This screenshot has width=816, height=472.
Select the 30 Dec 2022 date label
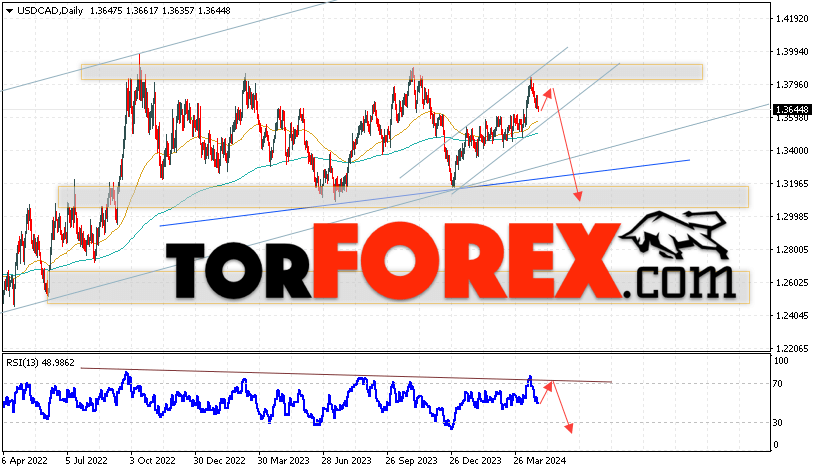pos(219,461)
